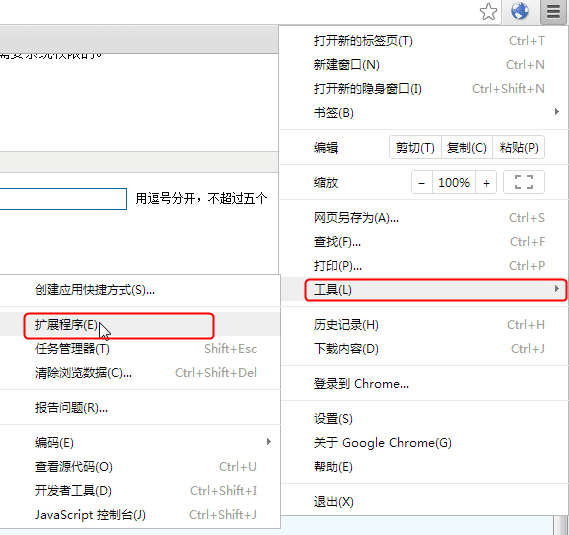Expand the 书签(B) bookmarks submenu

423,113
